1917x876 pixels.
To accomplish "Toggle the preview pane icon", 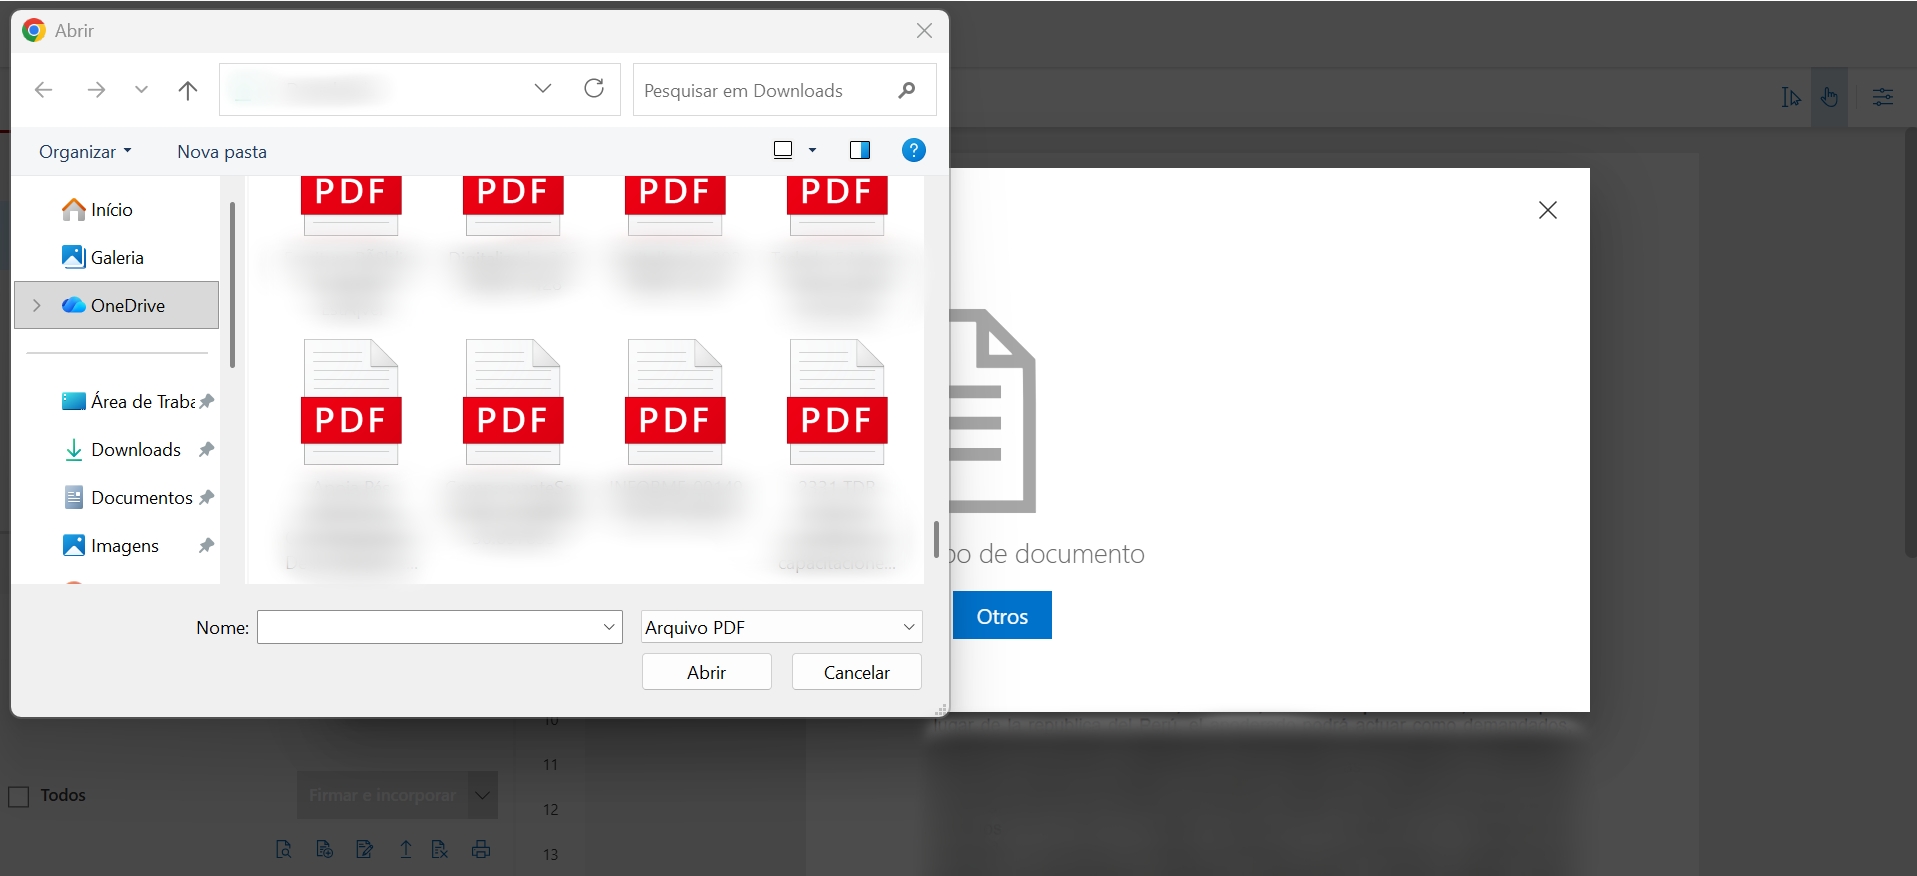I will tap(859, 150).
